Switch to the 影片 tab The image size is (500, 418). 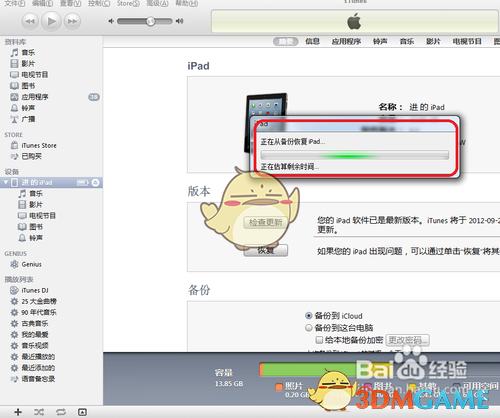[x=433, y=41]
